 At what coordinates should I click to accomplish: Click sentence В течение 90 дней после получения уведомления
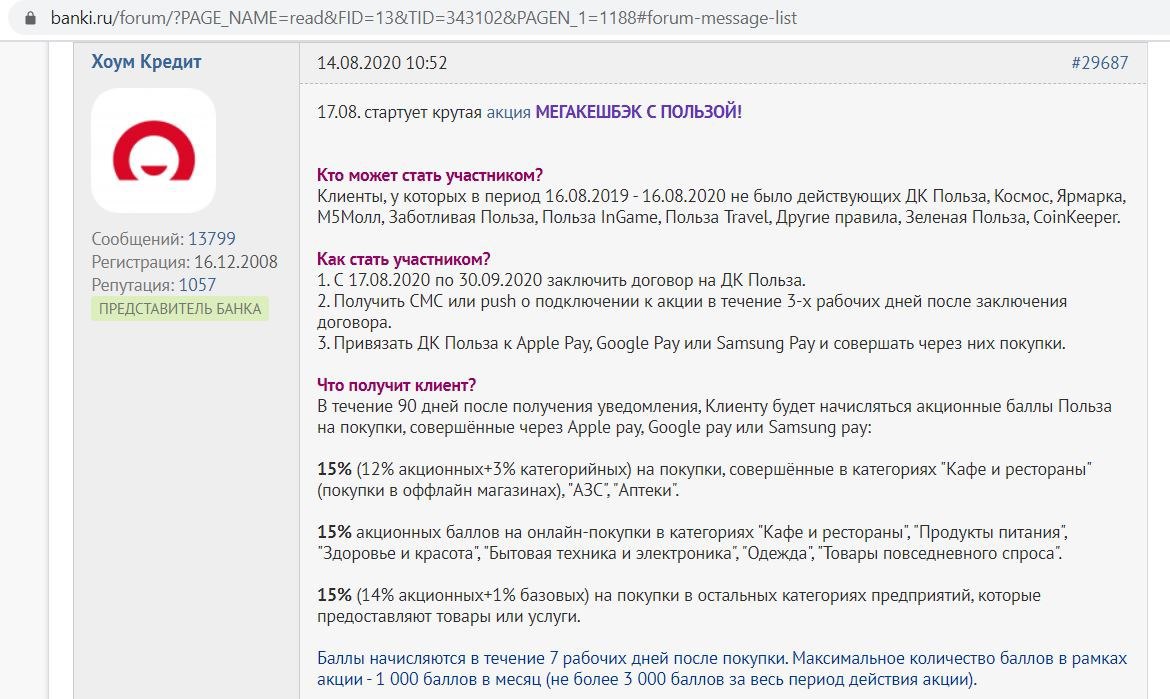(x=714, y=417)
